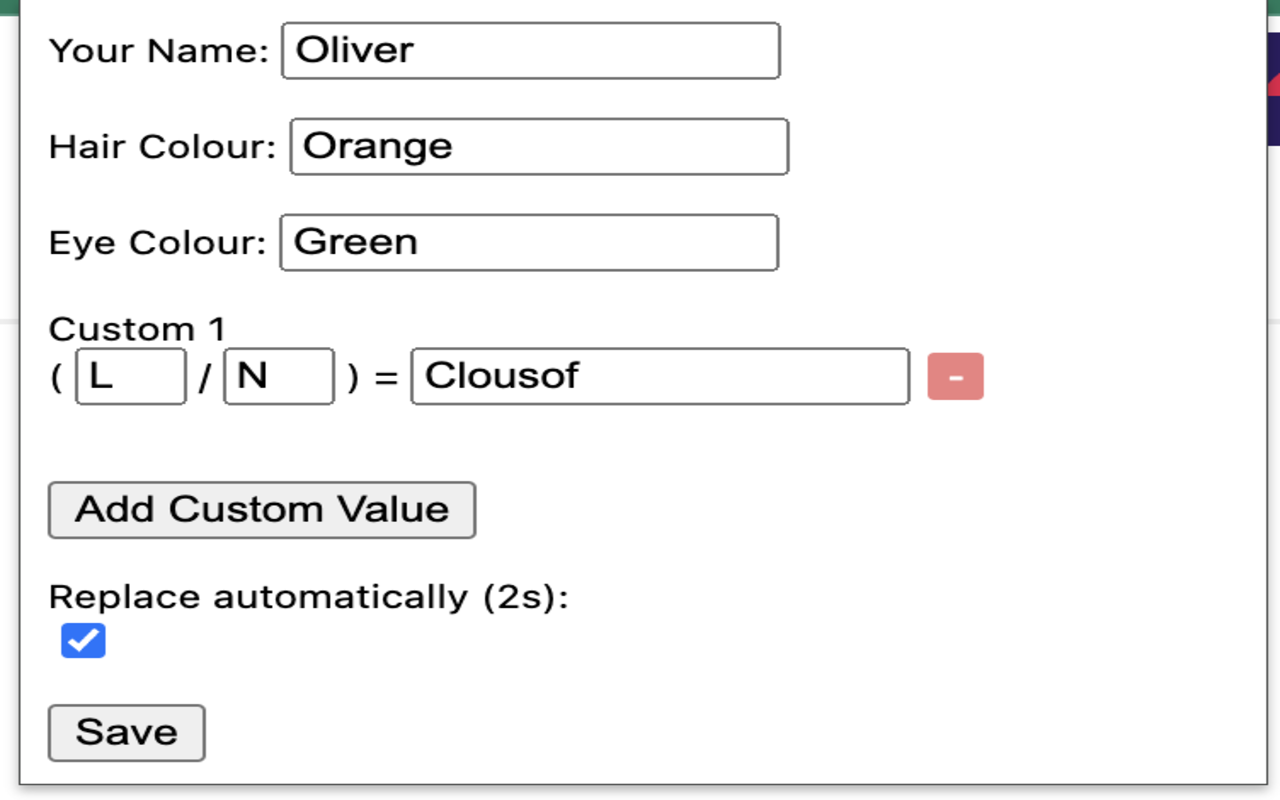Click the custom input containing L

pos(131,377)
